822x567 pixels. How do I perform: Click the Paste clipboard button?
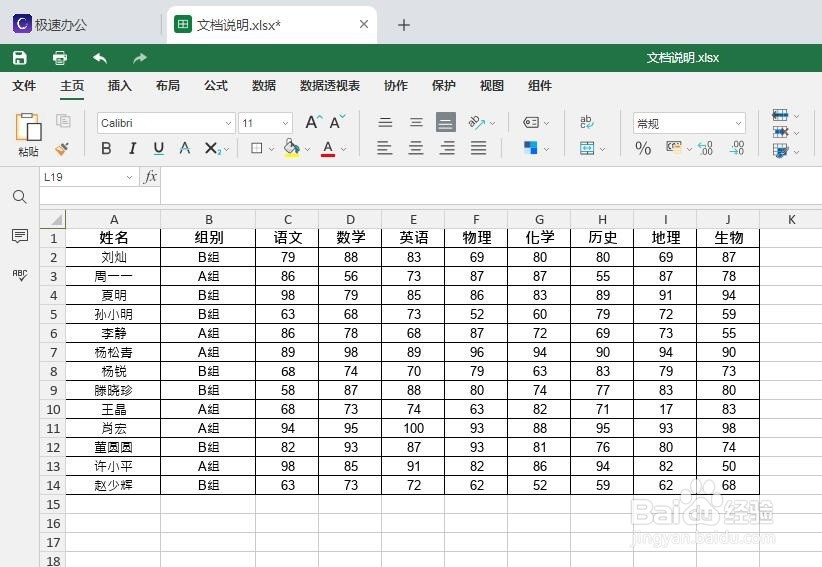click(28, 134)
